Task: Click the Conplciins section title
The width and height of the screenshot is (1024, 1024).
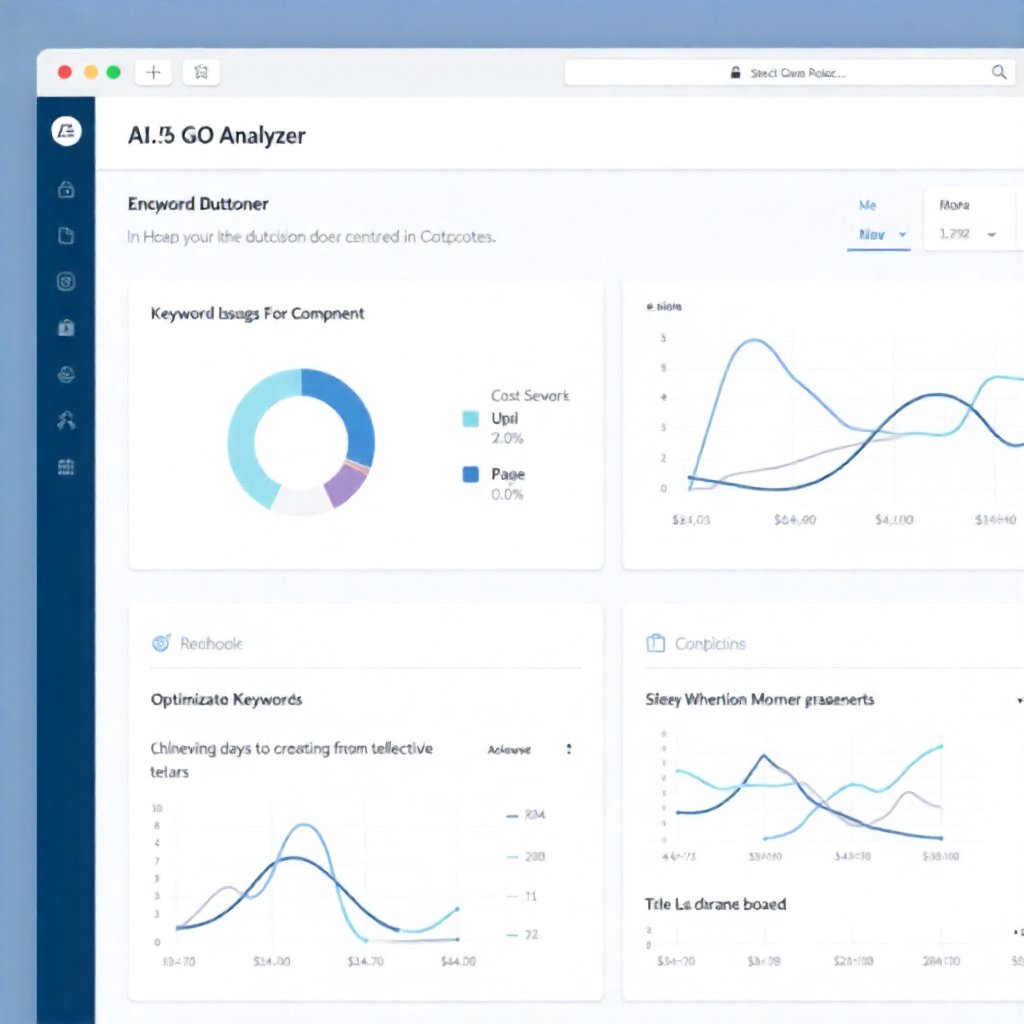Action: (710, 643)
